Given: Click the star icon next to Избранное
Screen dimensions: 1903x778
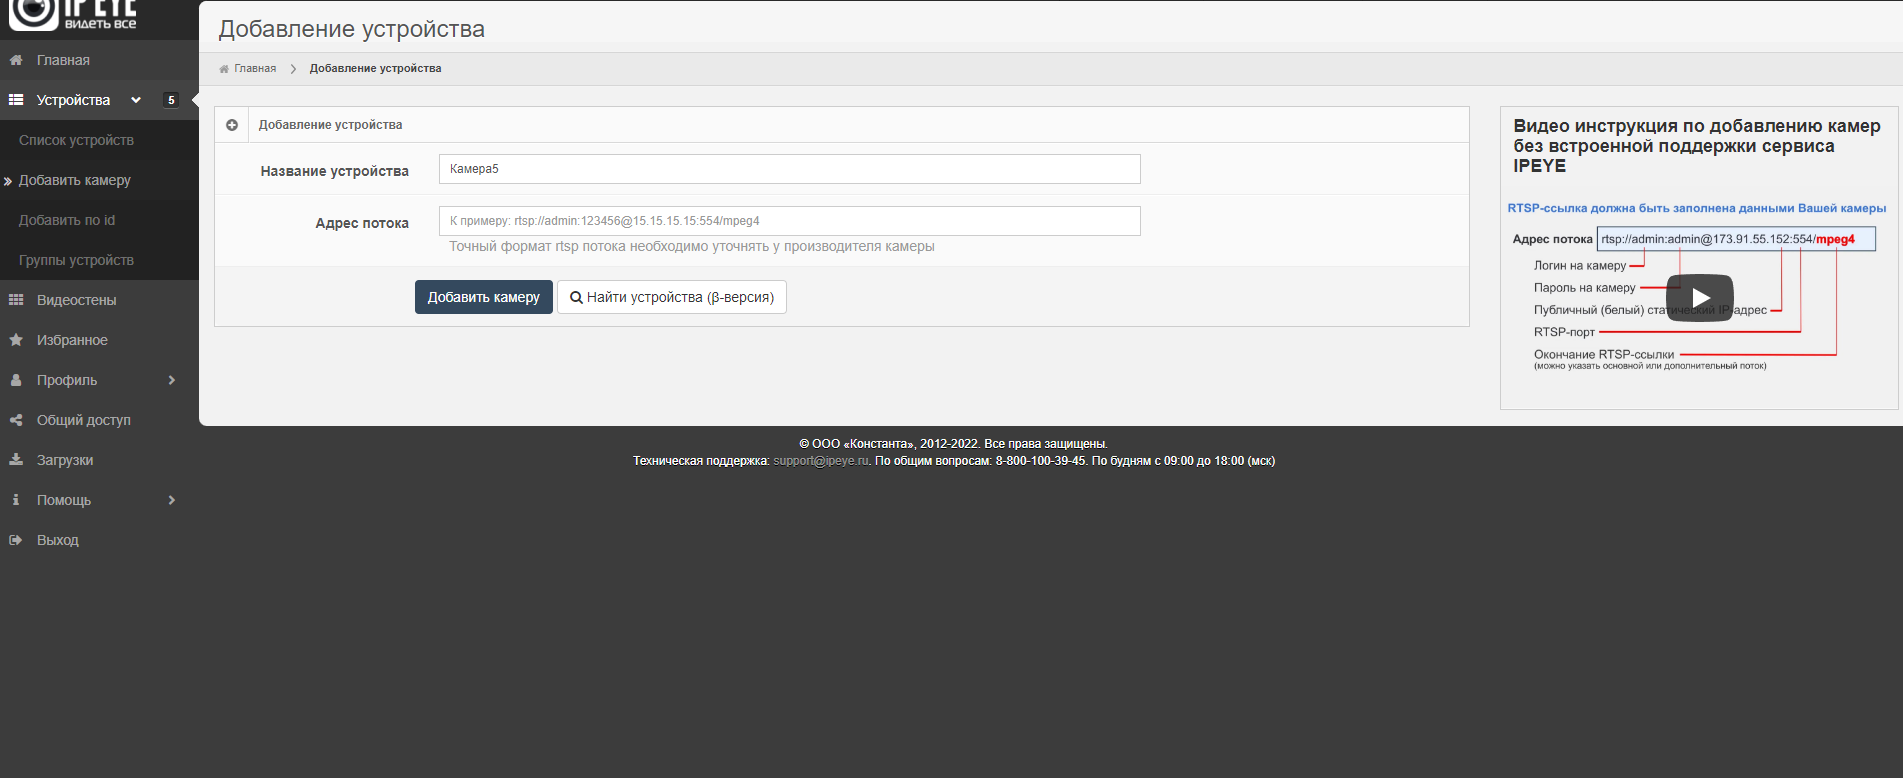Looking at the screenshot, I should (x=16, y=340).
